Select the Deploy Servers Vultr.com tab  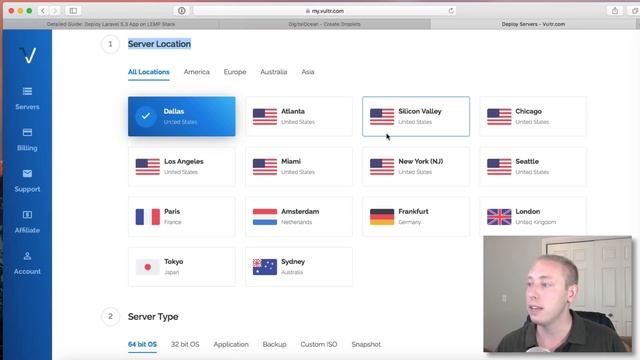tap(533, 24)
